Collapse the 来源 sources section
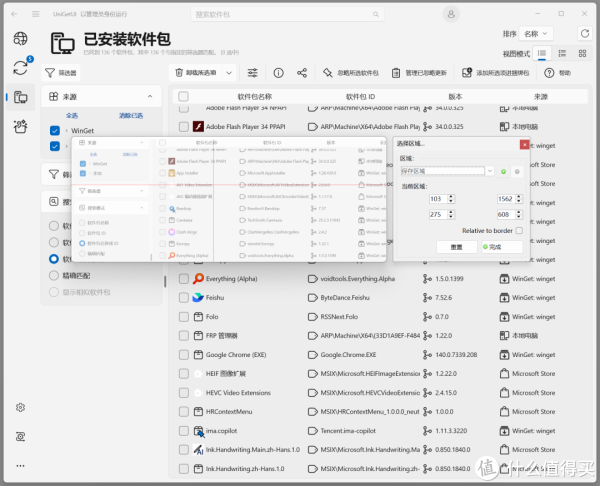600x486 pixels. (x=149, y=97)
